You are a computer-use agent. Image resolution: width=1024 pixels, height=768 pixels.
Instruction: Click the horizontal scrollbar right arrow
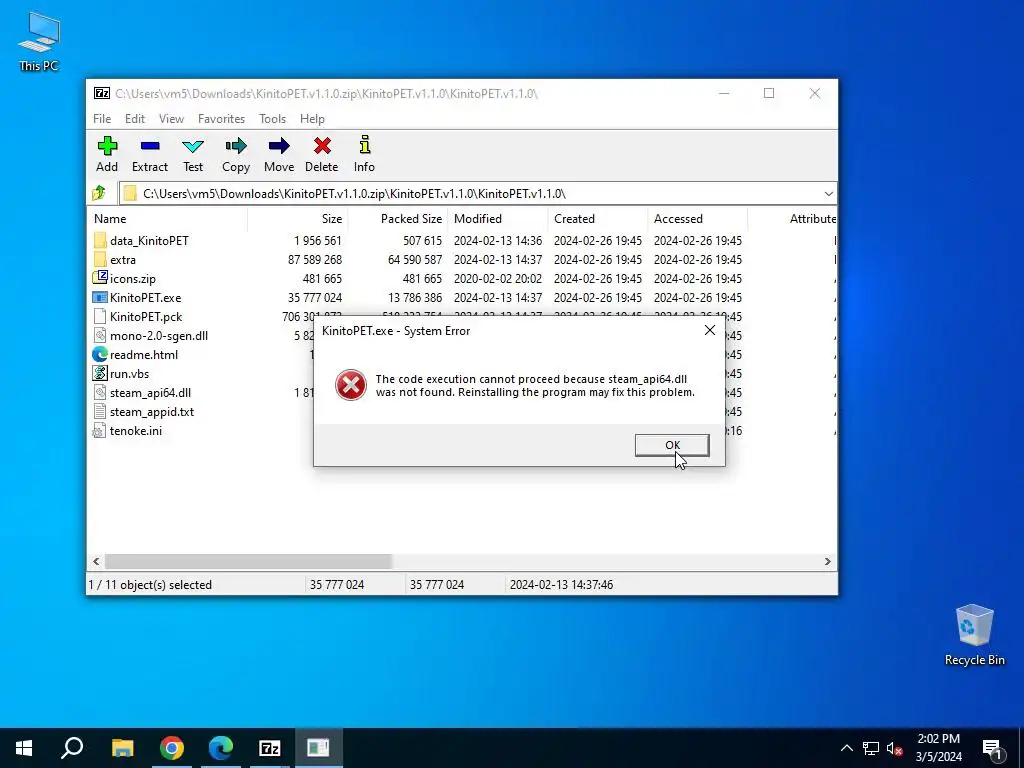click(x=827, y=562)
